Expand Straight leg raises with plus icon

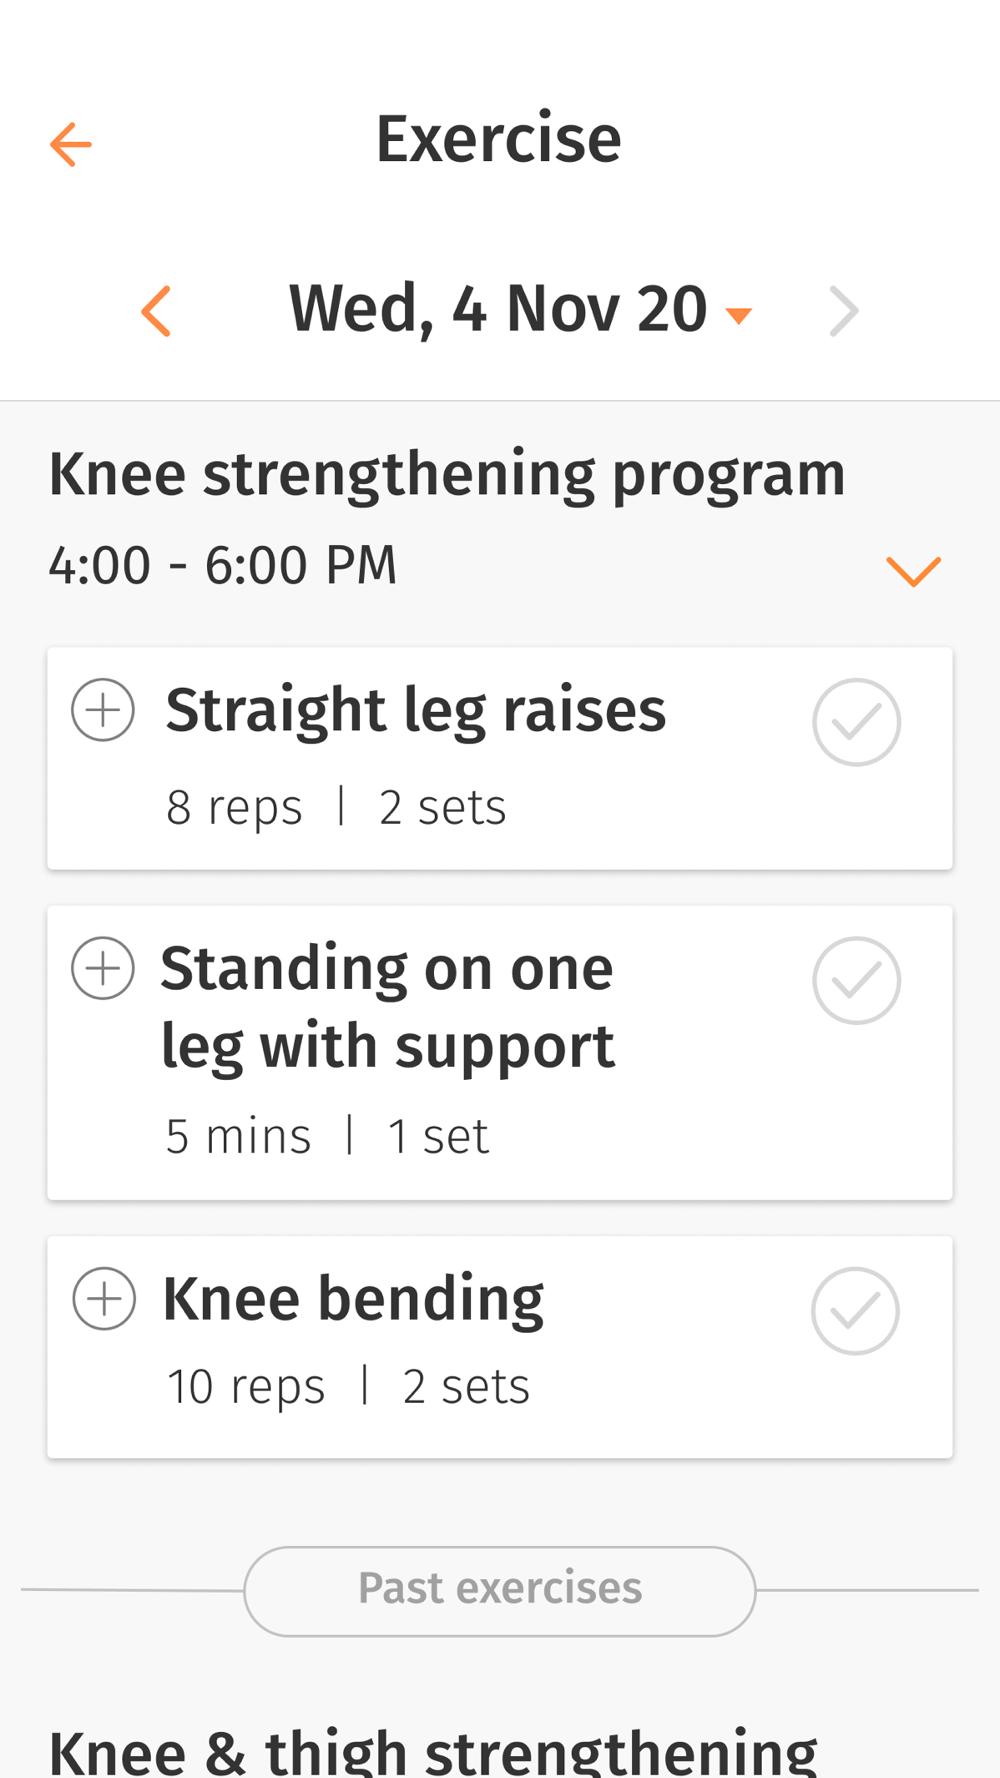103,710
